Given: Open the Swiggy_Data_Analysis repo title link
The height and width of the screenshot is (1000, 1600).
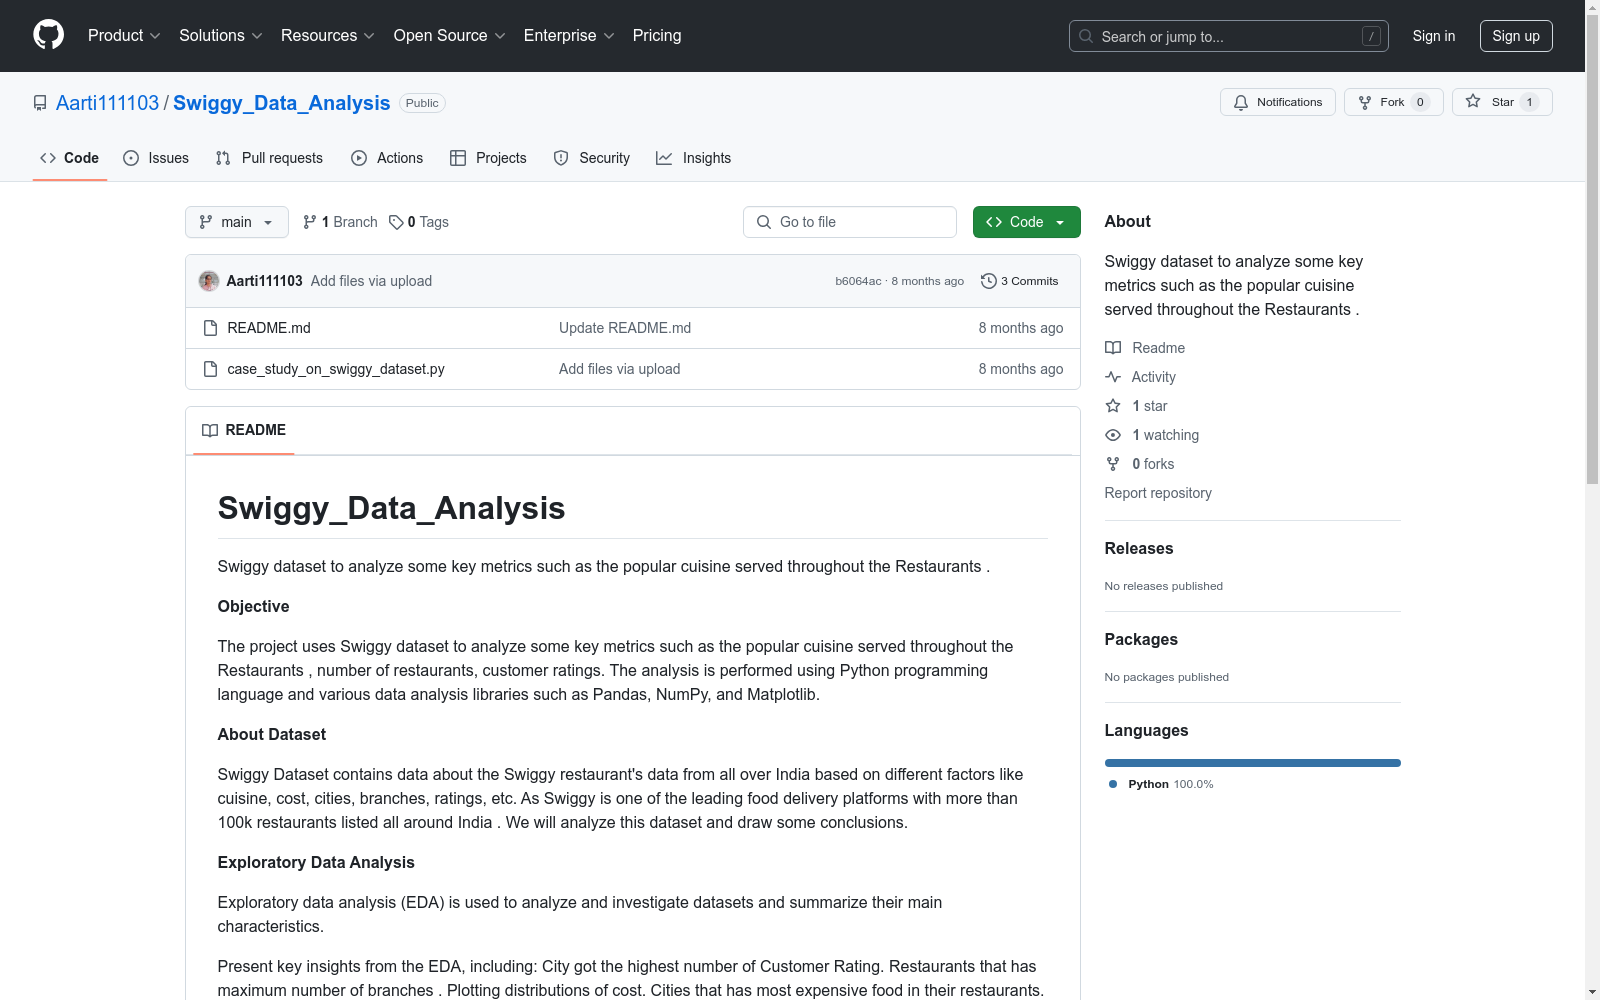Looking at the screenshot, I should (282, 103).
